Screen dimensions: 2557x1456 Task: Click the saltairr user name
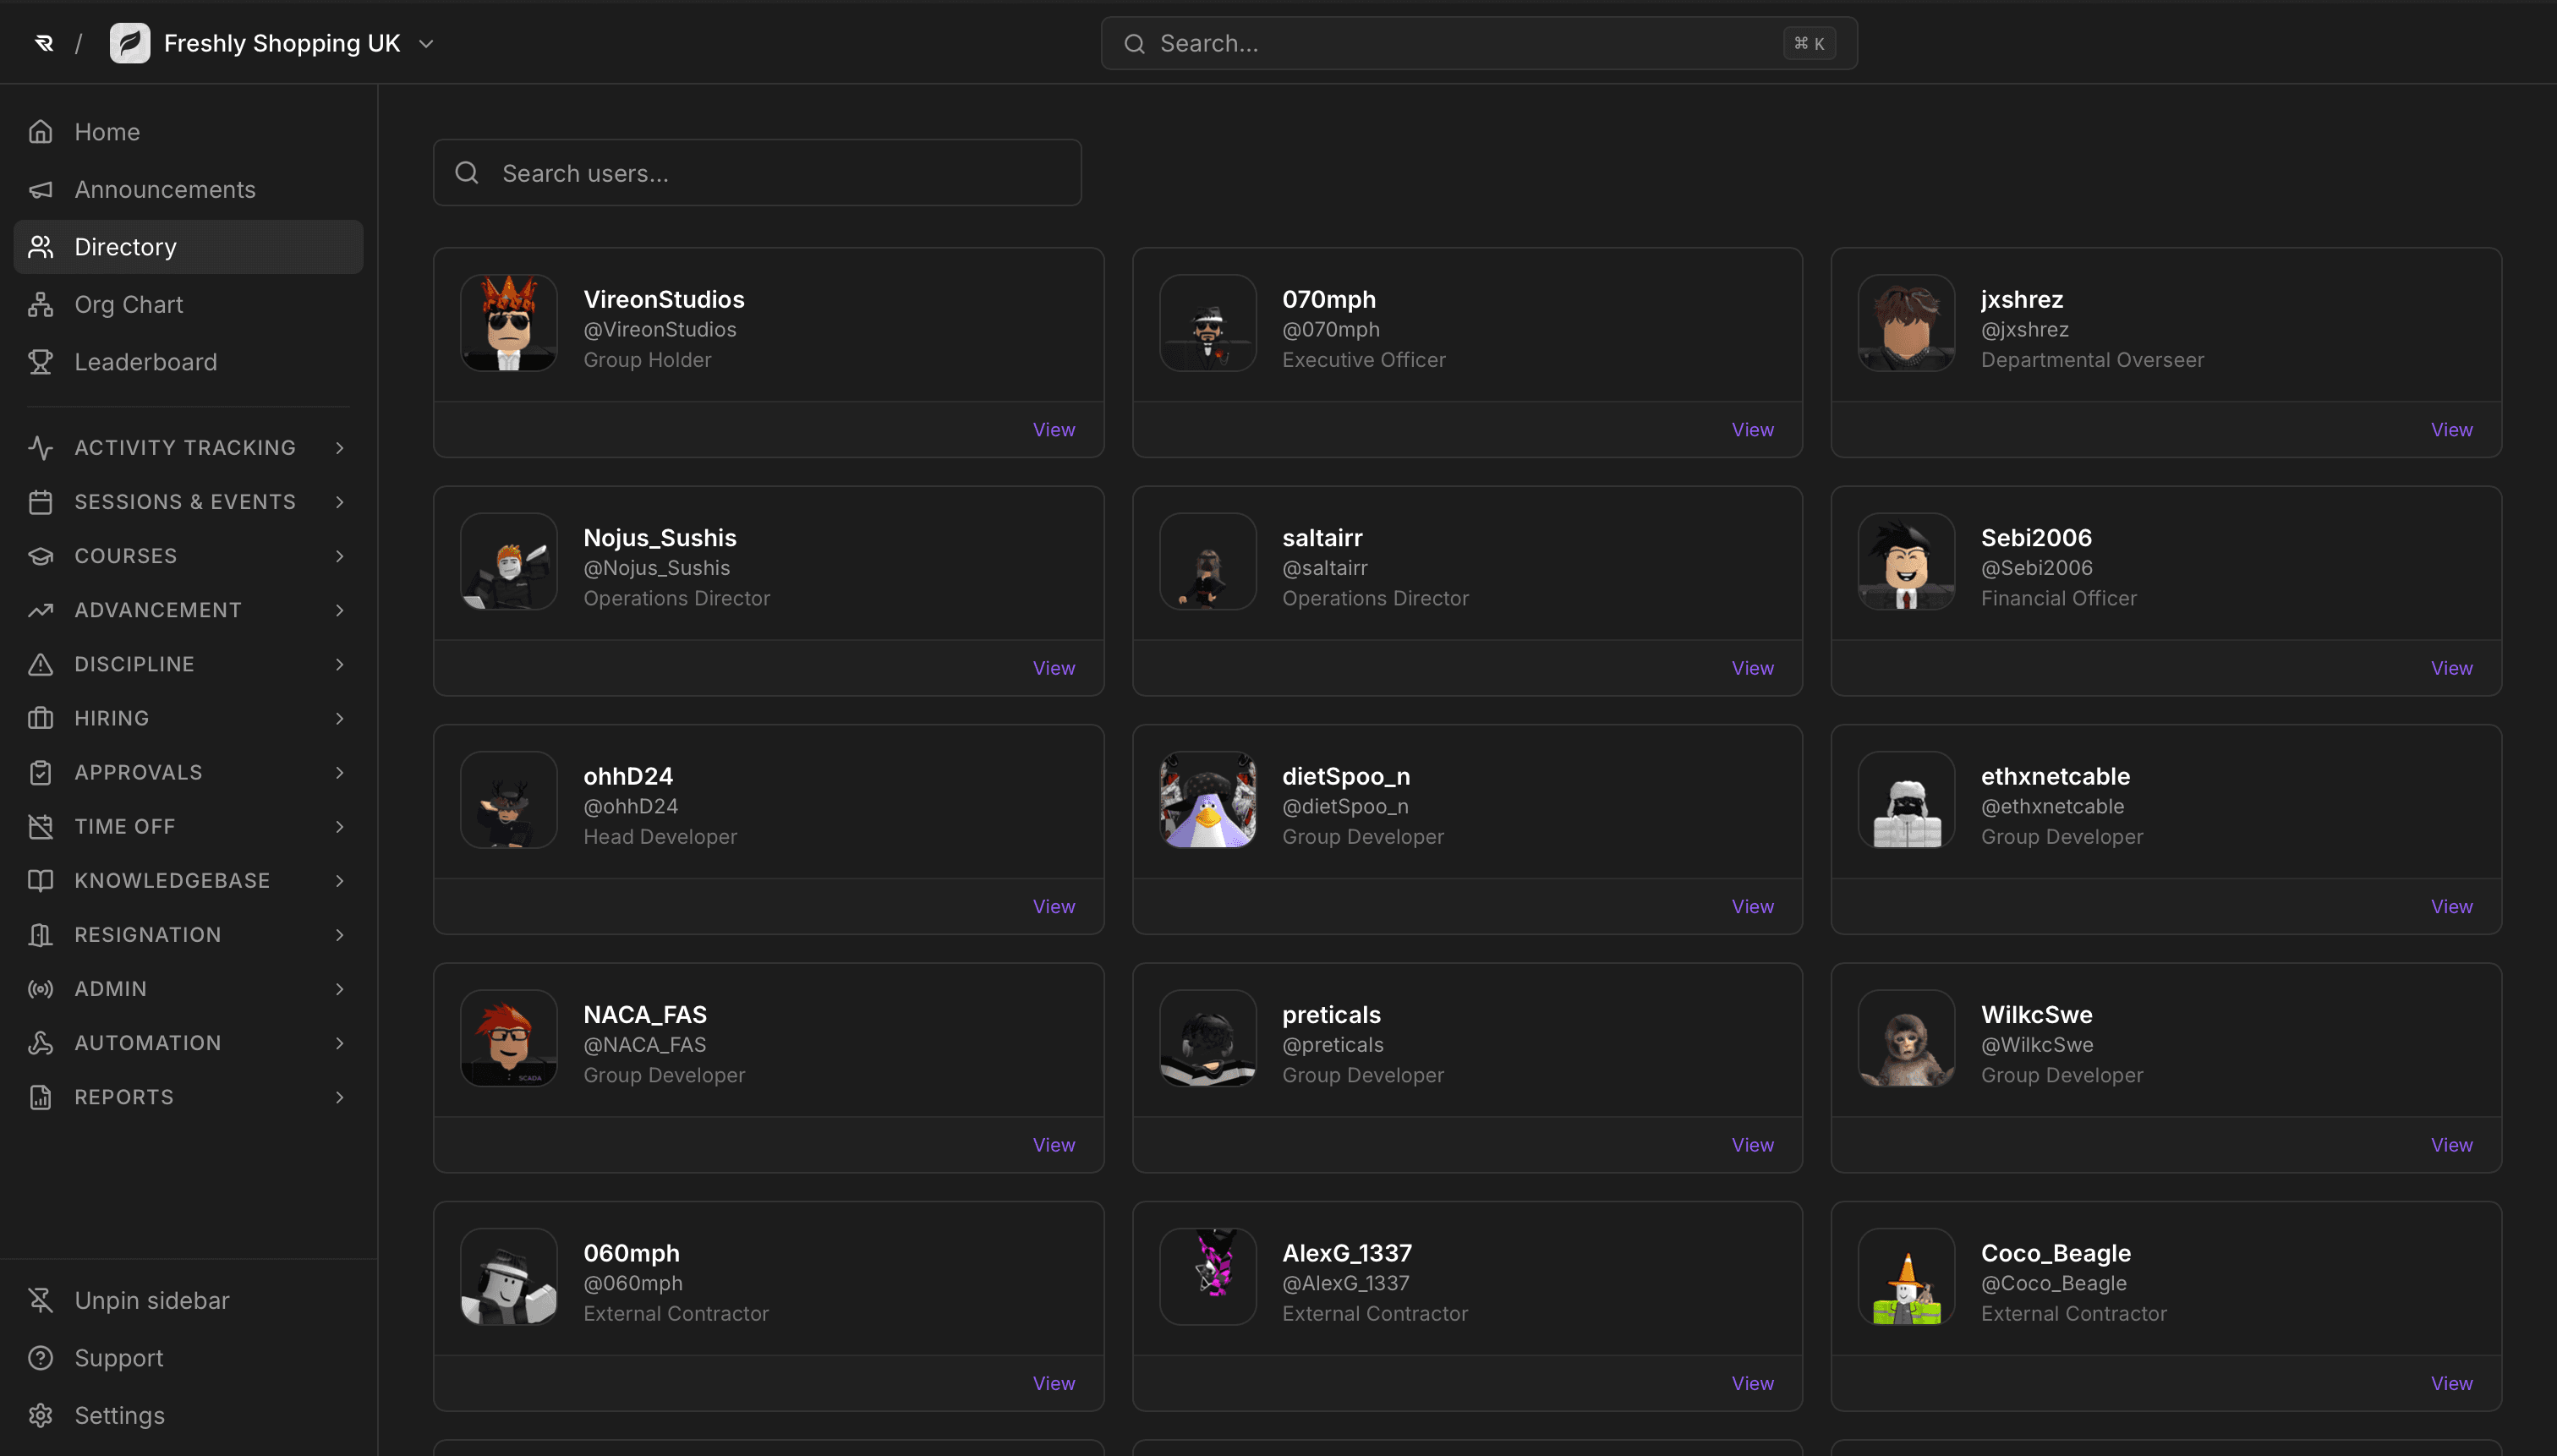(x=1322, y=538)
